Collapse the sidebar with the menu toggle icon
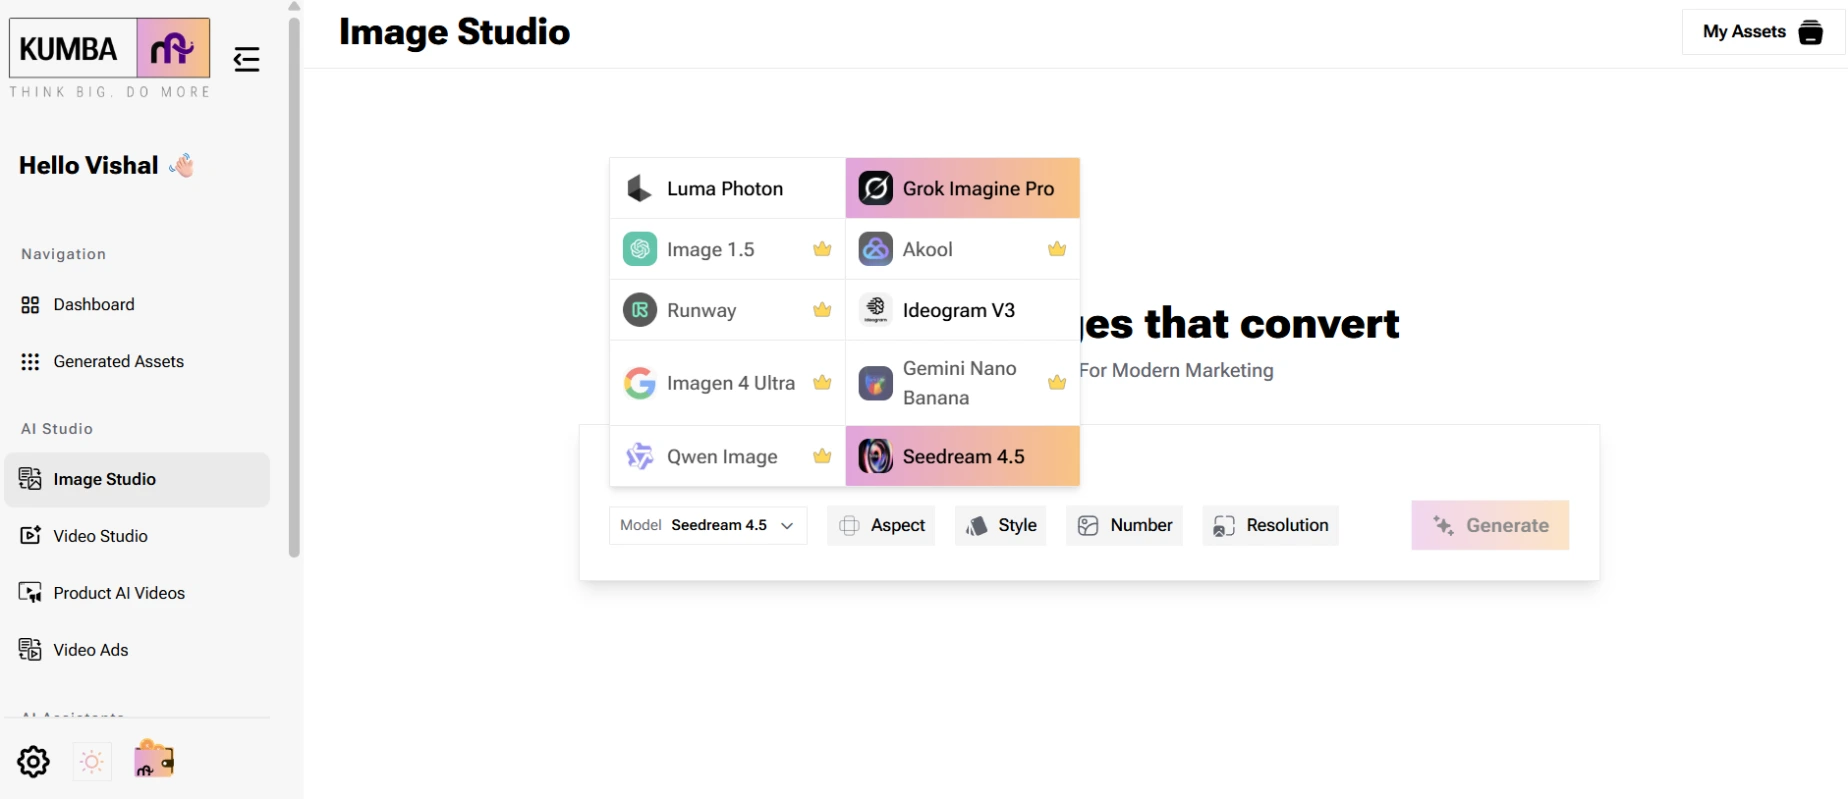Viewport: 1848px width, 799px height. 246,60
